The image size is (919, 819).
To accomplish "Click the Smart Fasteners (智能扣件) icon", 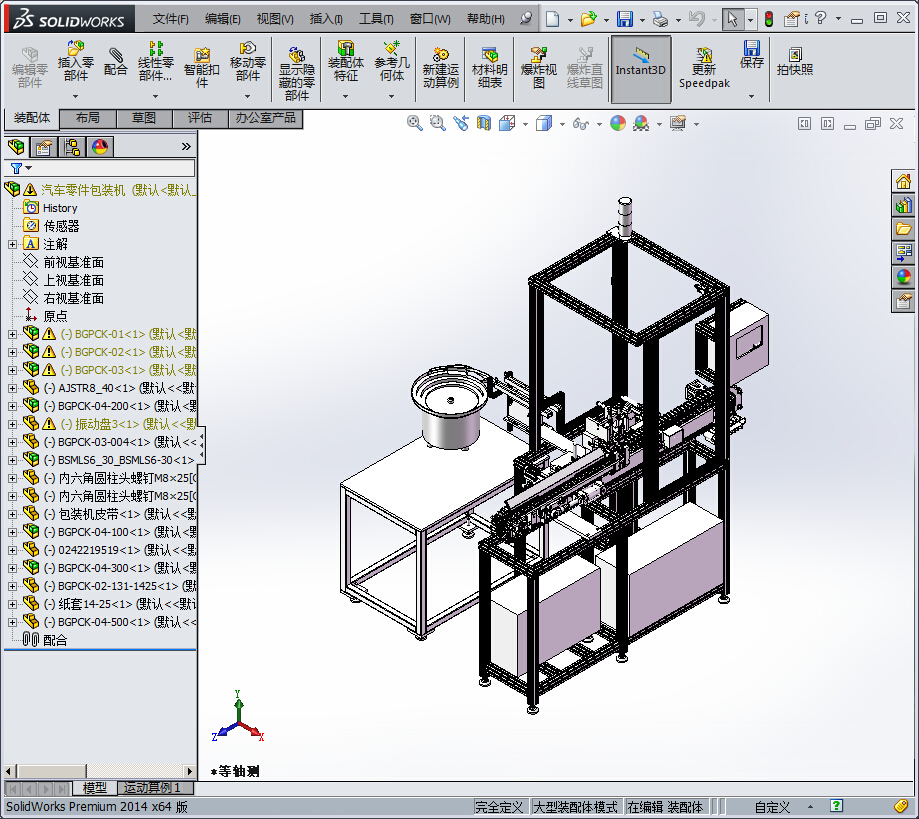I will 201,68.
